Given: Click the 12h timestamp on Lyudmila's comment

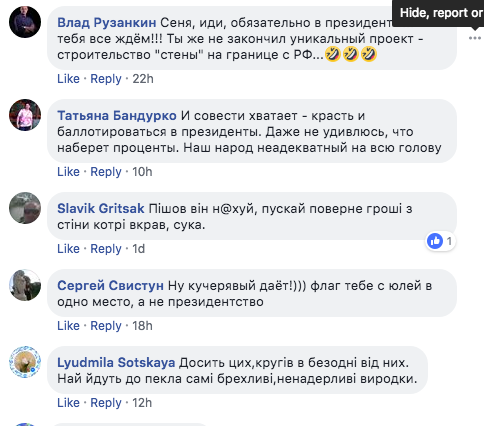Looking at the screenshot, I should pyautogui.click(x=142, y=403).
